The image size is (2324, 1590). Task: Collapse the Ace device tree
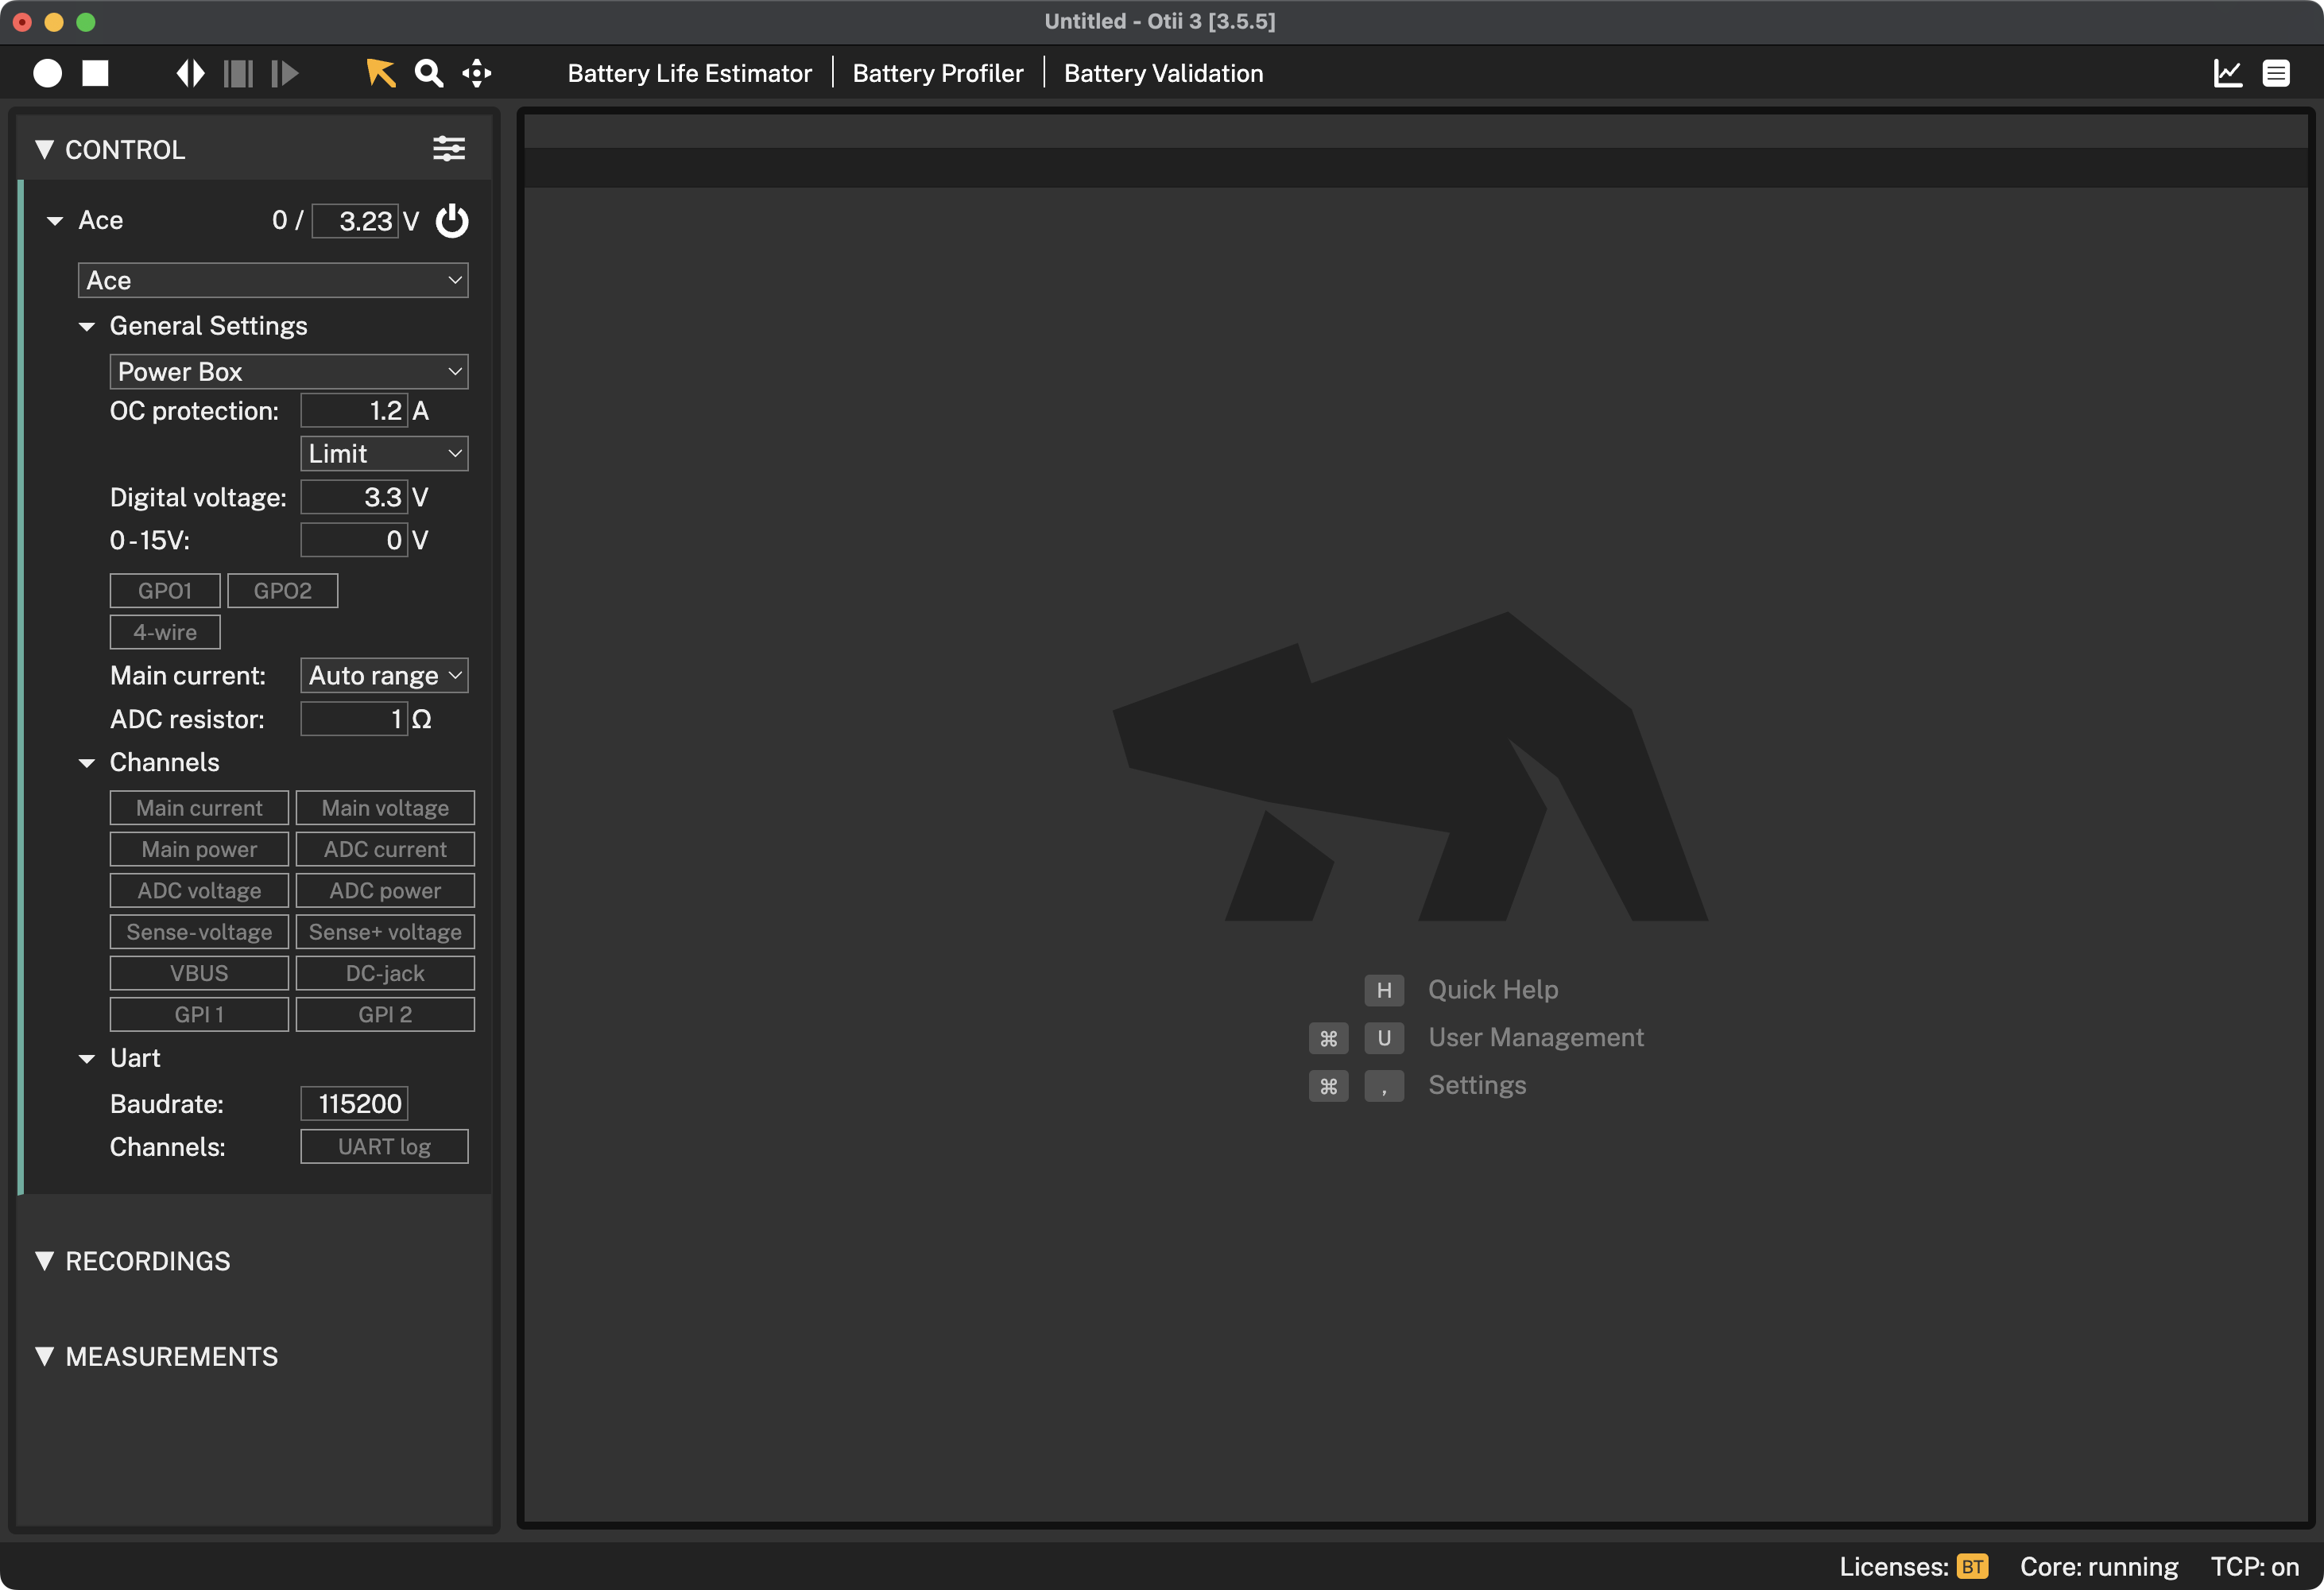pos(55,220)
